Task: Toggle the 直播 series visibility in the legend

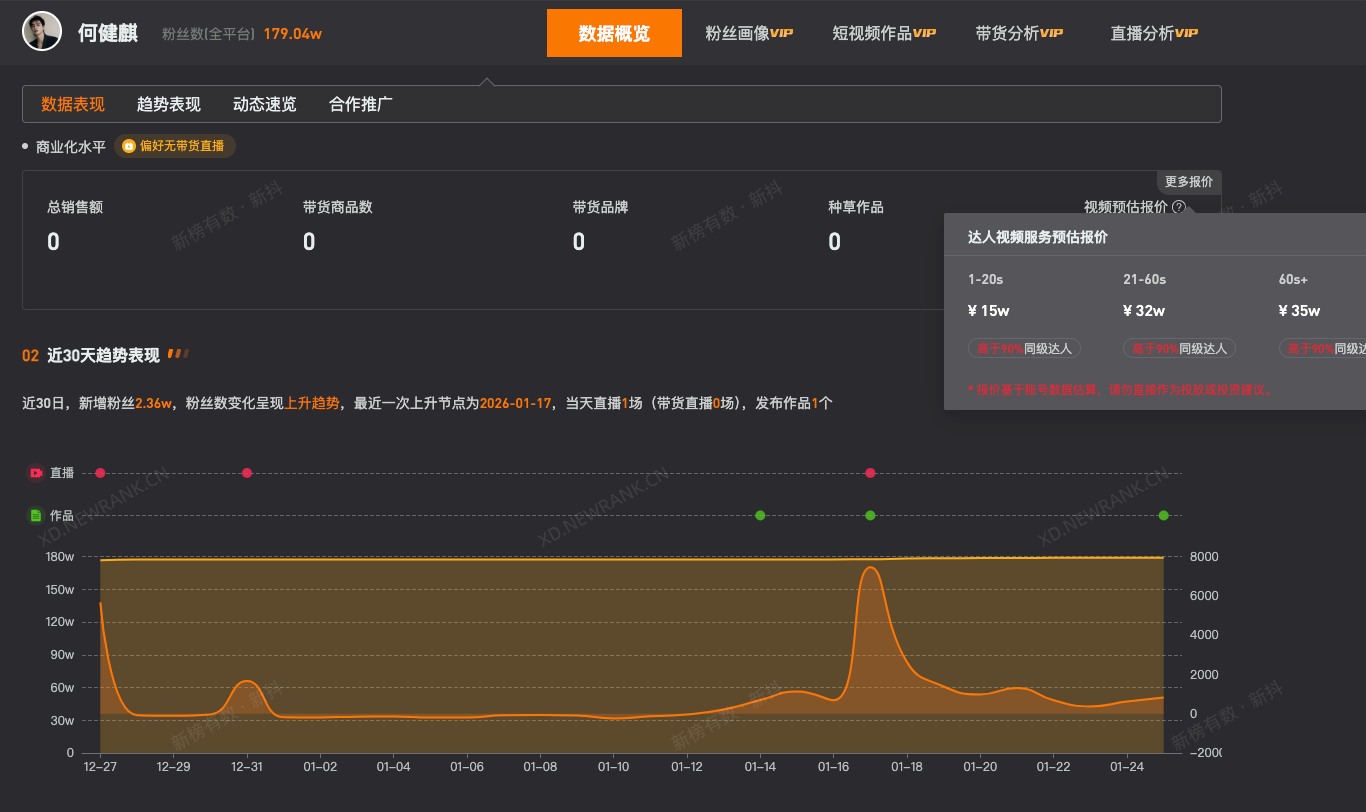Action: click(x=61, y=473)
